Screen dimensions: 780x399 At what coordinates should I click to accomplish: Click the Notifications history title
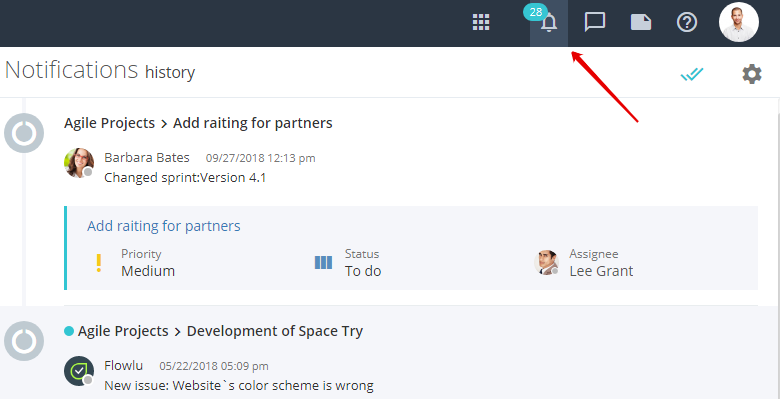(x=100, y=70)
